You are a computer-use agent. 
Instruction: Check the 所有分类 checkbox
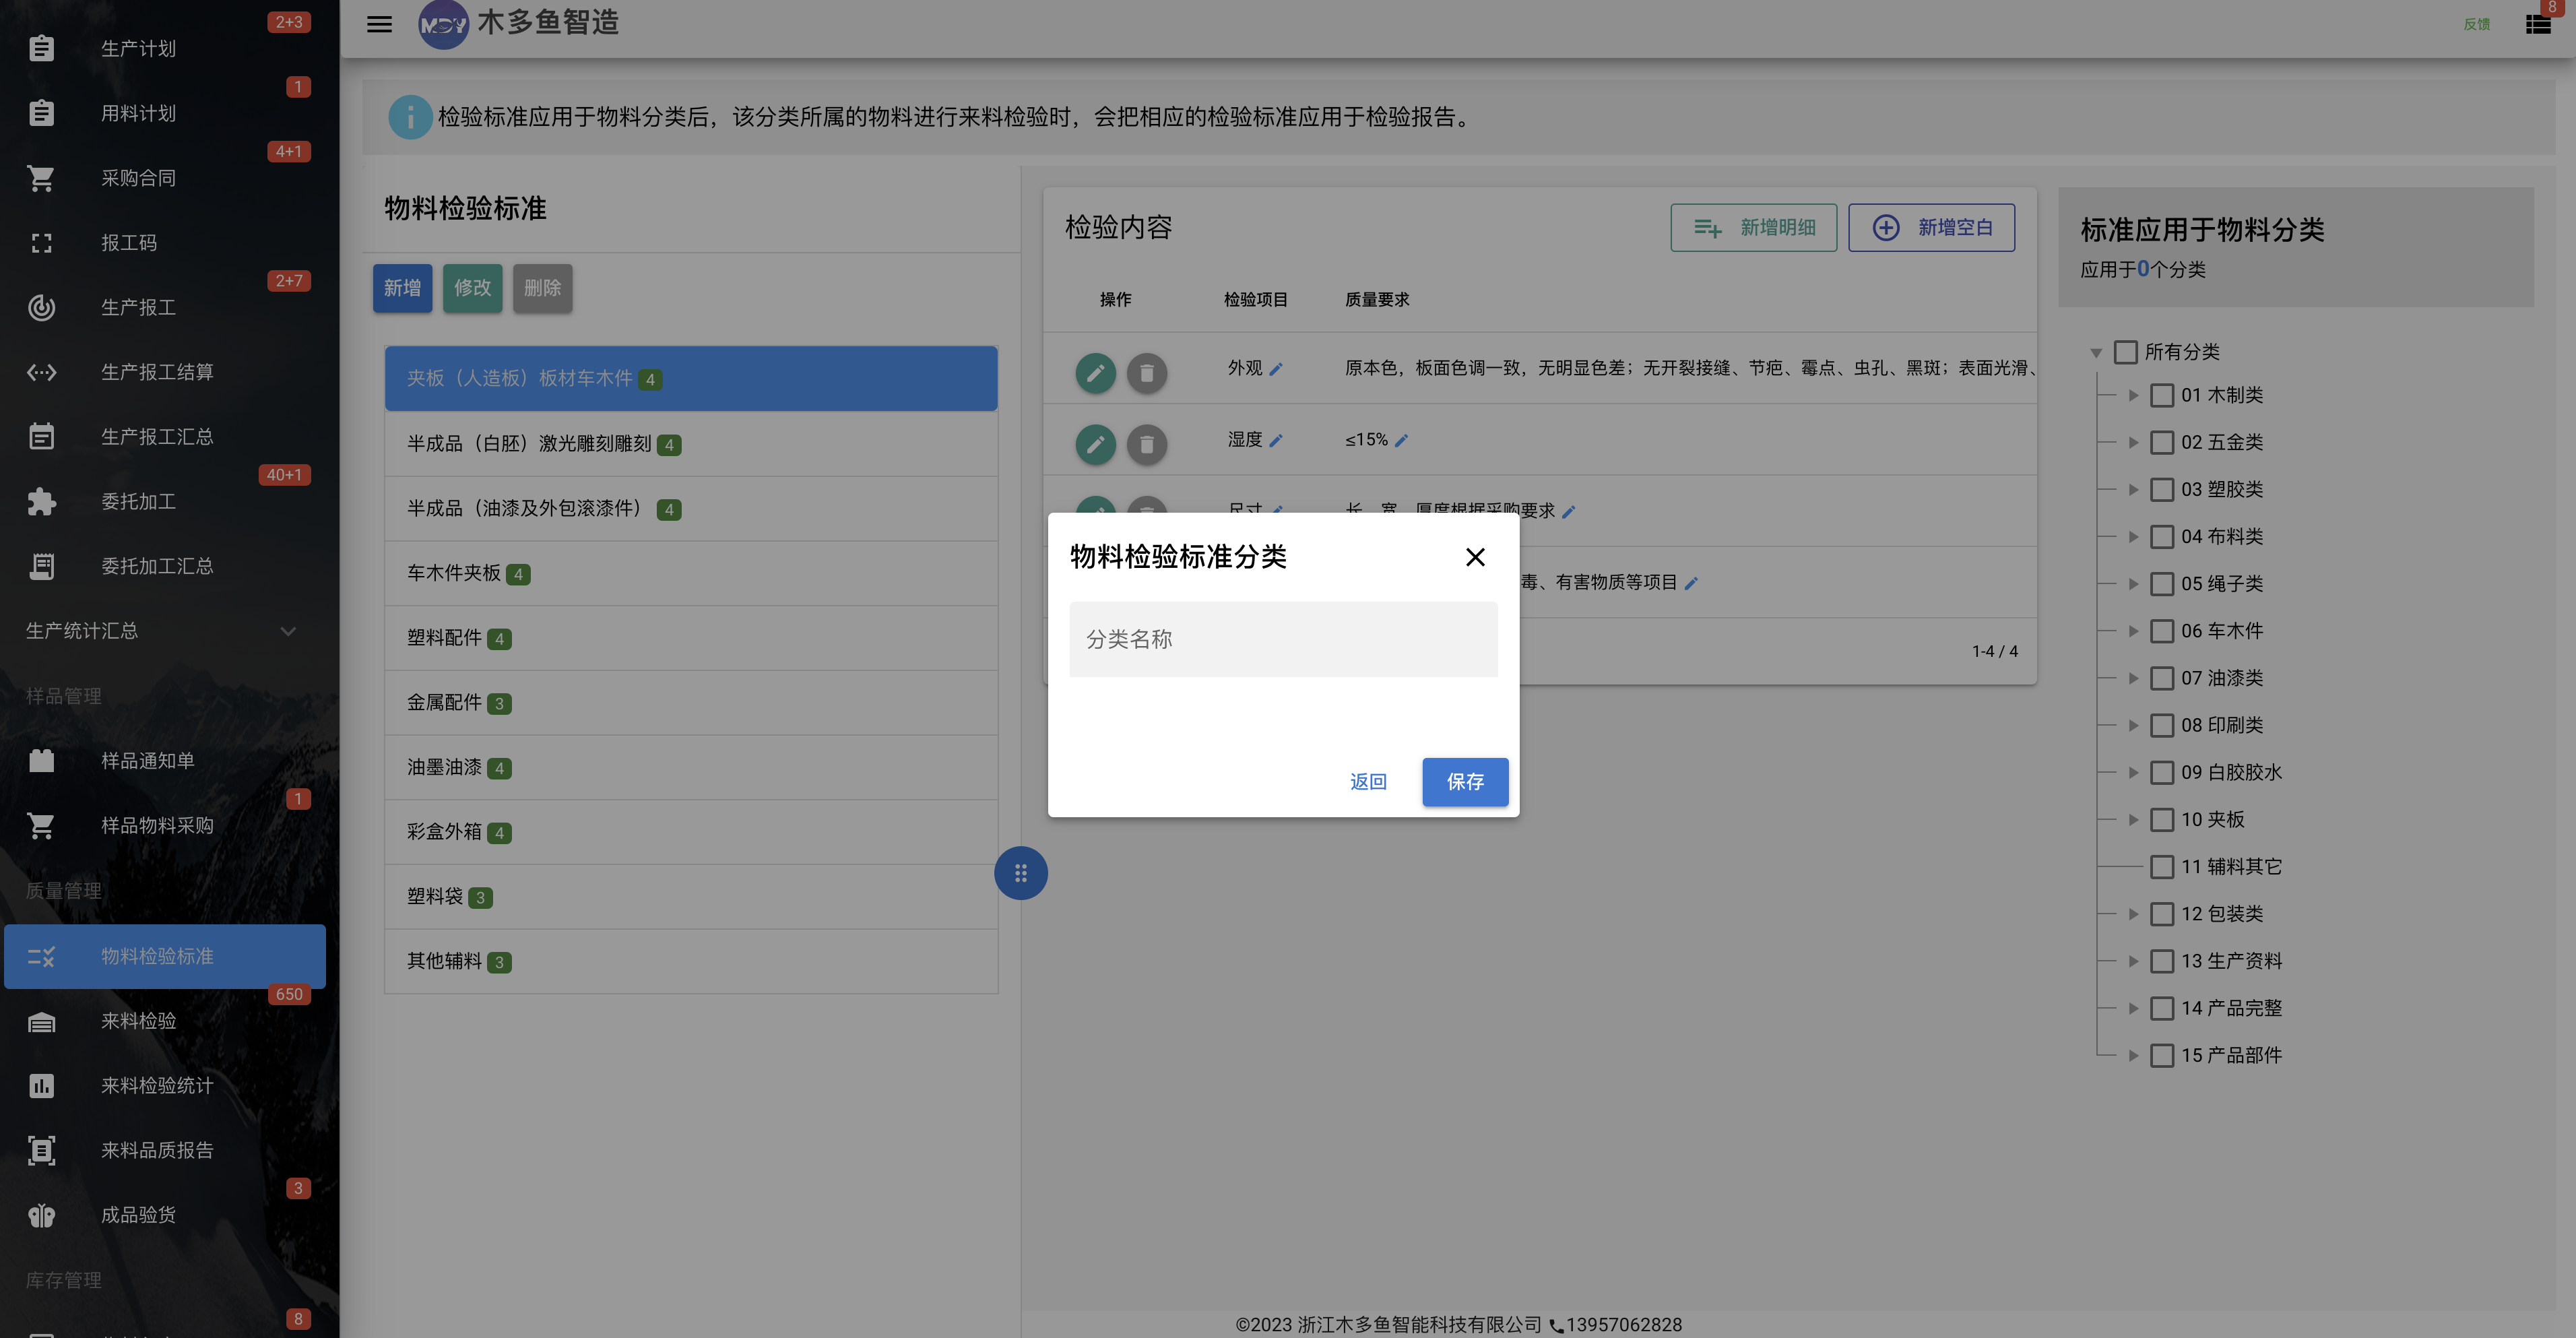(2125, 352)
